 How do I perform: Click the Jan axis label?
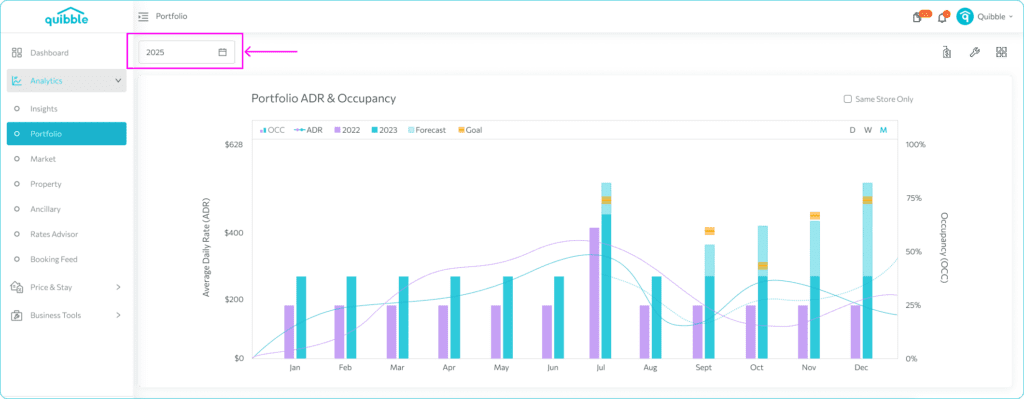coord(295,368)
